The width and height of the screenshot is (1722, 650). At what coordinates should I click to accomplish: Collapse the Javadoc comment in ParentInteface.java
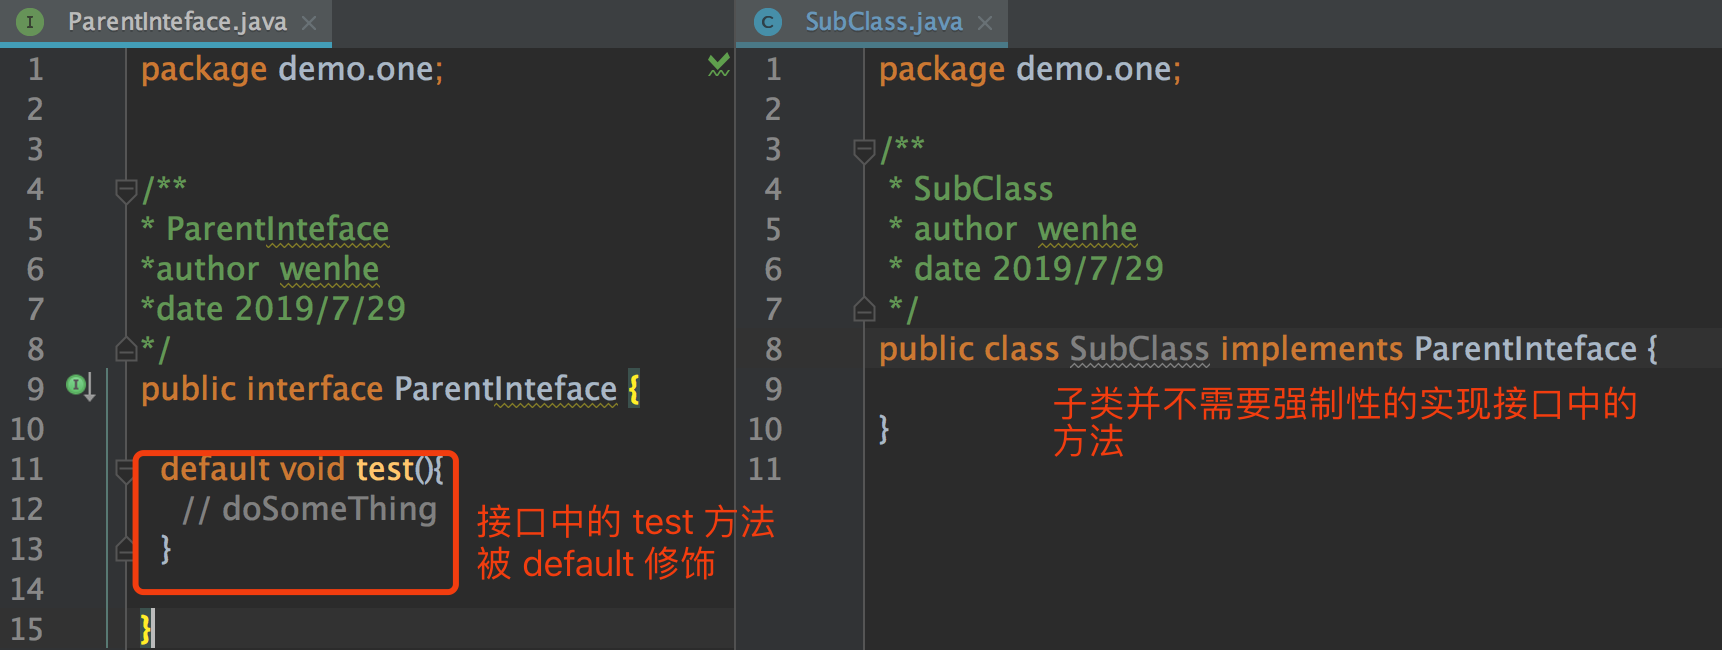point(126,188)
